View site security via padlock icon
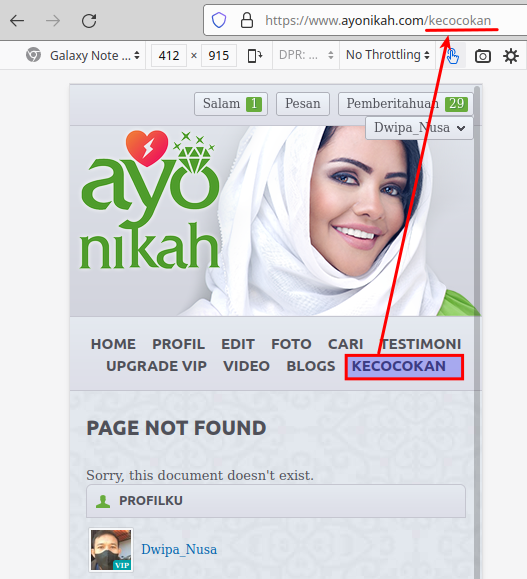 coord(247,20)
